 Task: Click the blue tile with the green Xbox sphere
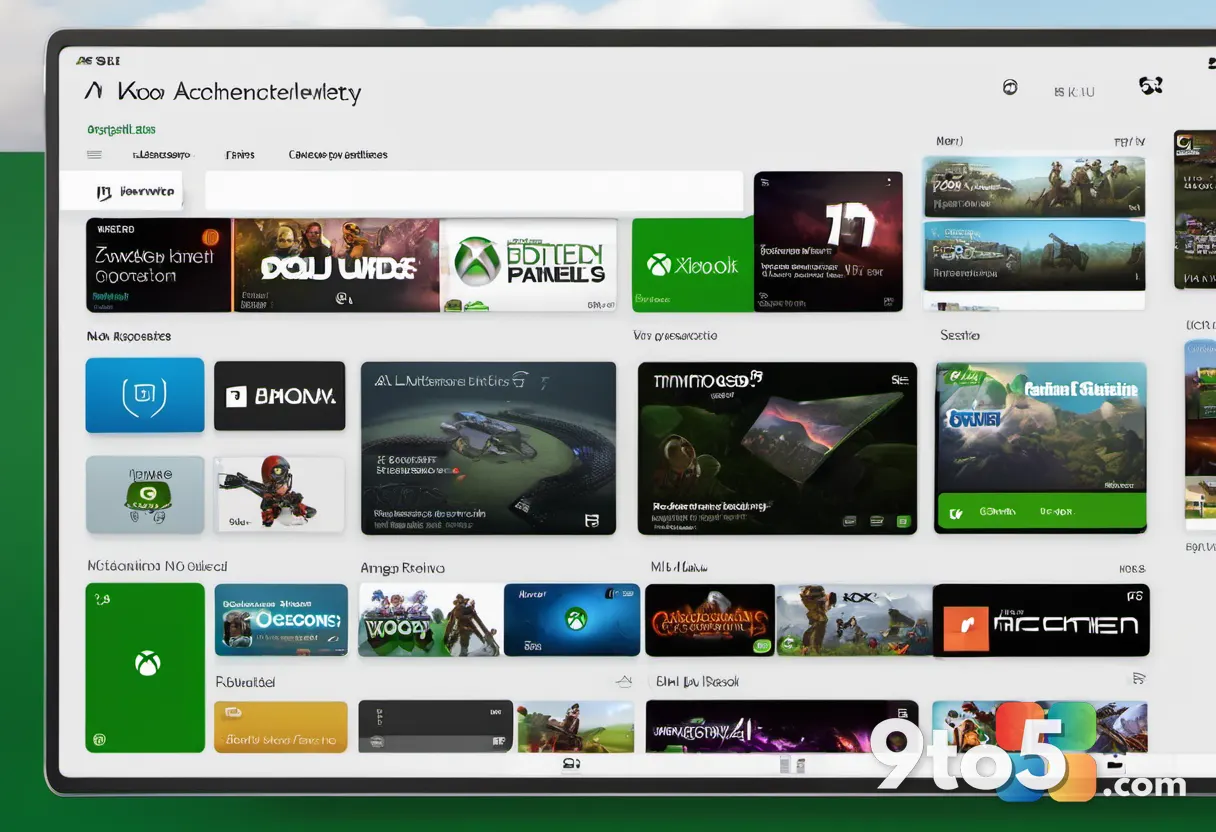tap(571, 620)
